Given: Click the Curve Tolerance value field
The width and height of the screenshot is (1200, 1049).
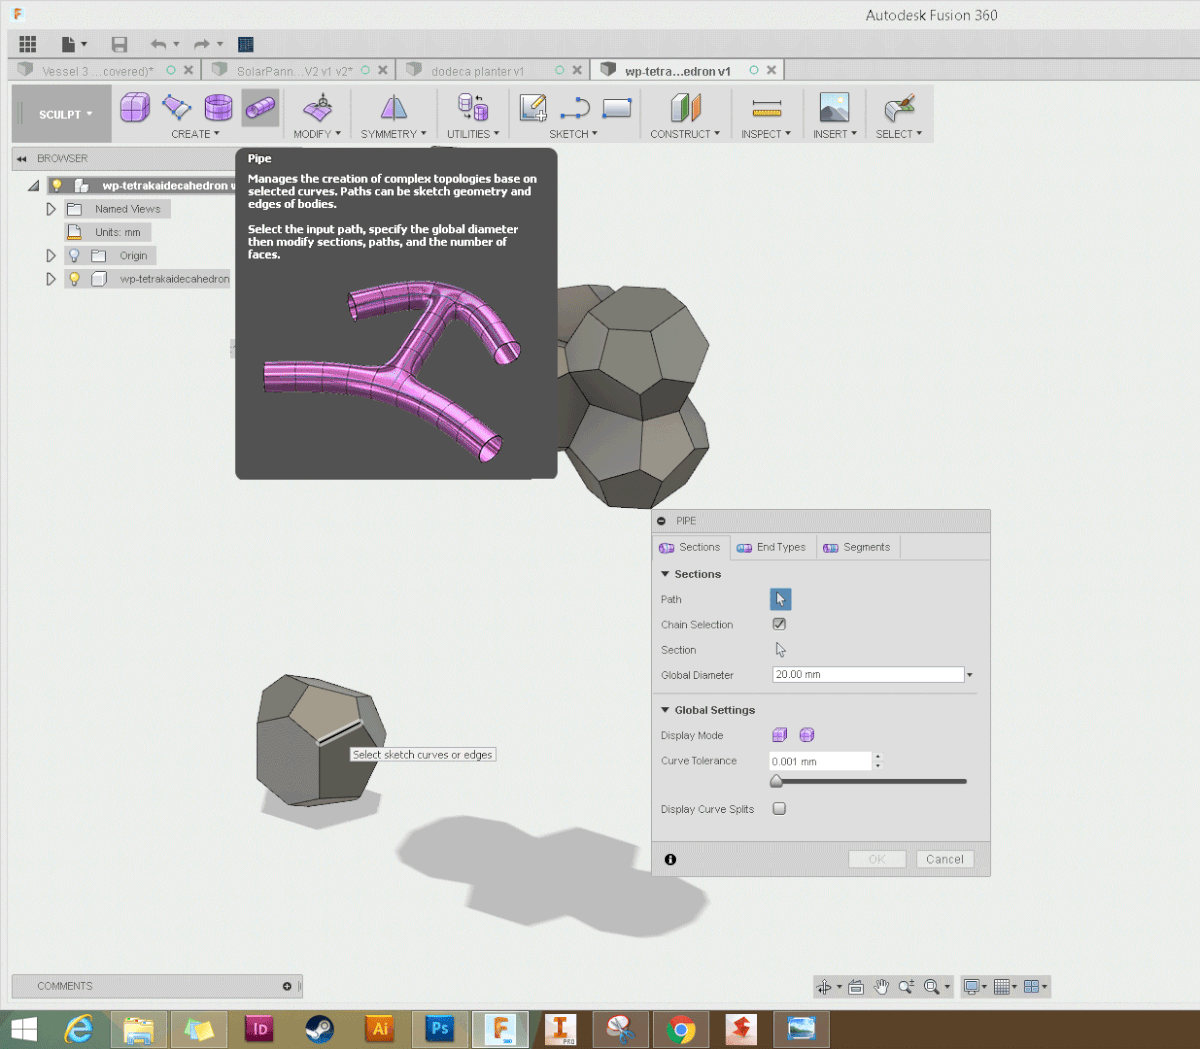Looking at the screenshot, I should pos(821,761).
